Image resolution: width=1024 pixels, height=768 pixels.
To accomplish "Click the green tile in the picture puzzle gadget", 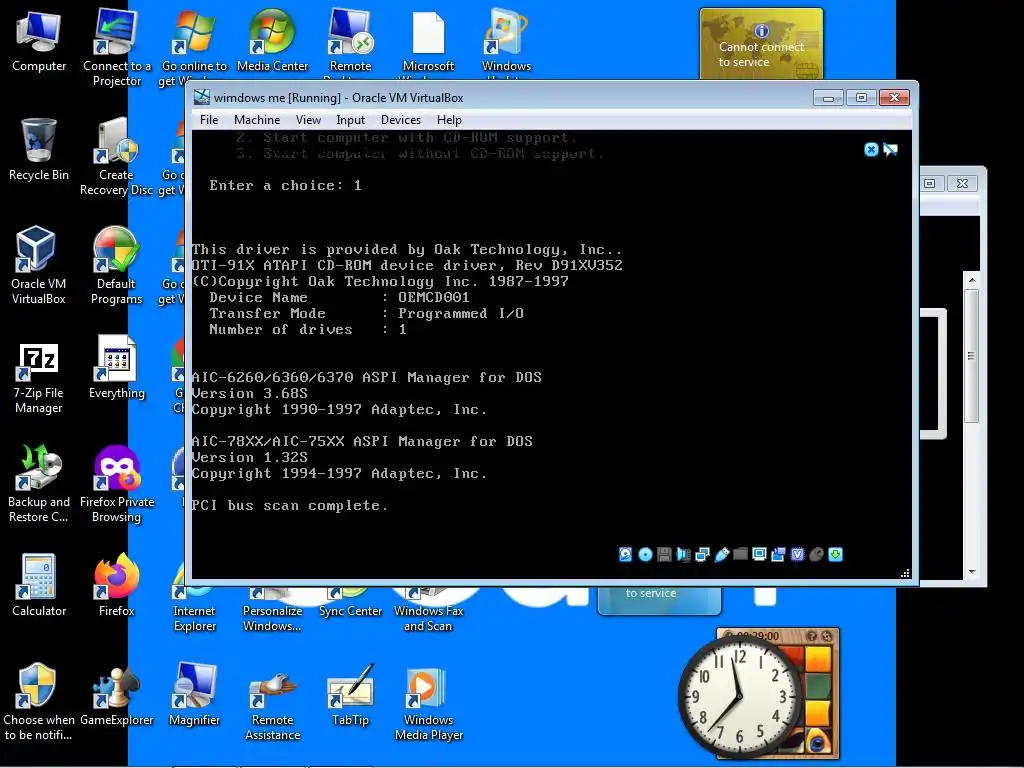I will (818, 686).
